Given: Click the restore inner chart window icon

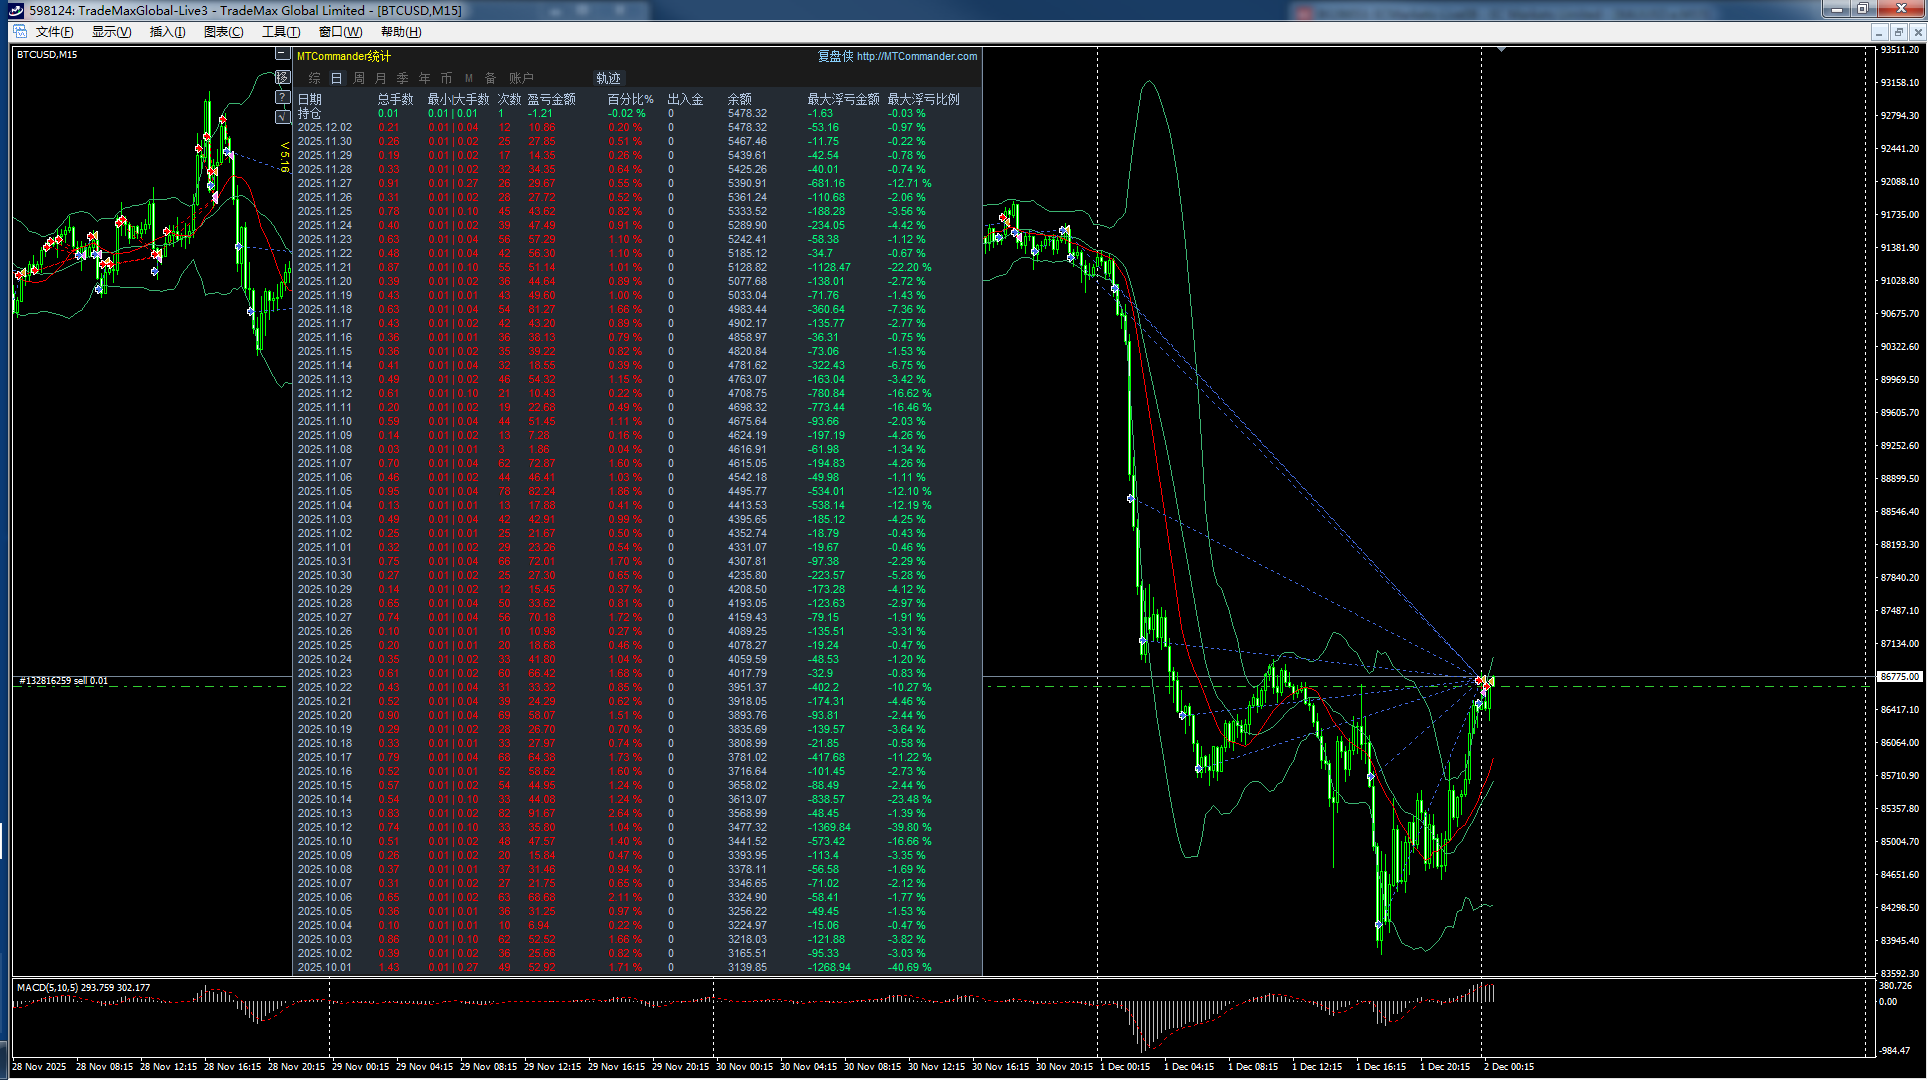Looking at the screenshot, I should (1898, 32).
